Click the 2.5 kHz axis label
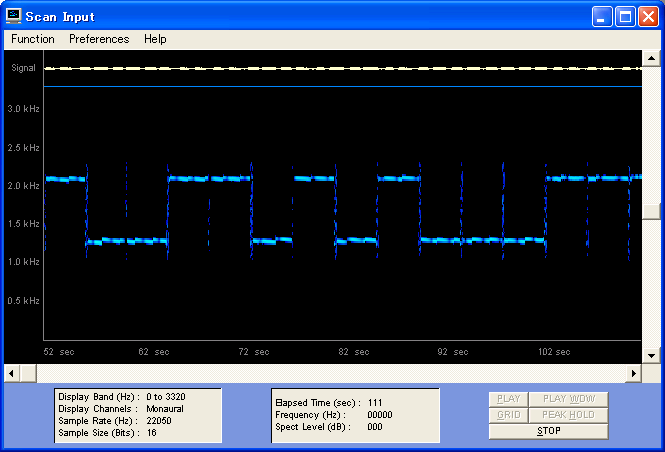665x452 pixels. [23, 148]
